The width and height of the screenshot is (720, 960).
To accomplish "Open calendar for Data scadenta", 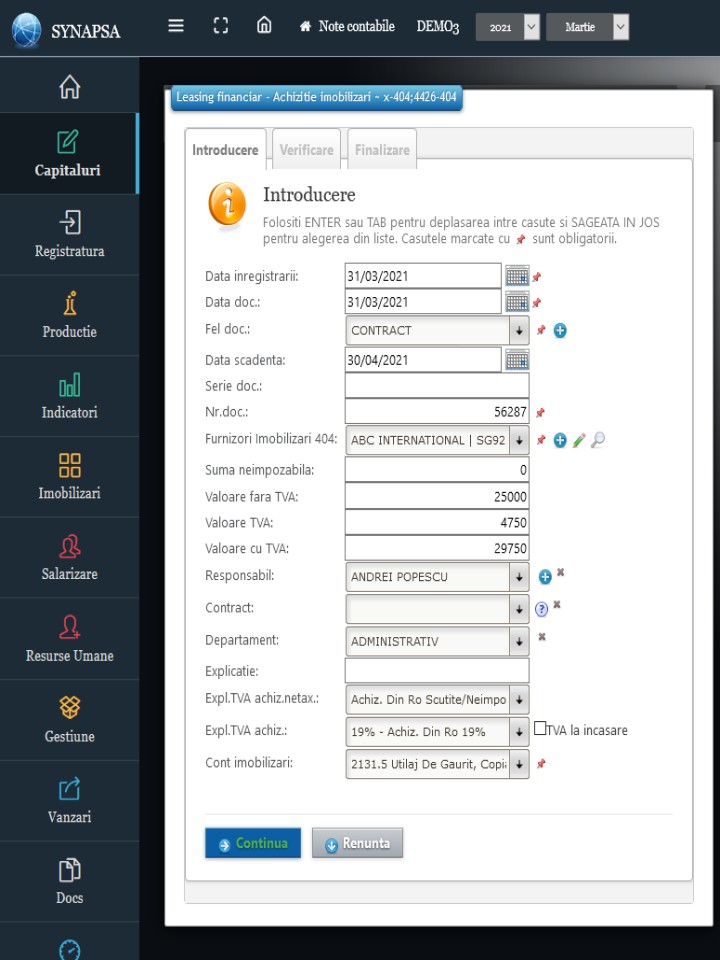I will click(517, 360).
